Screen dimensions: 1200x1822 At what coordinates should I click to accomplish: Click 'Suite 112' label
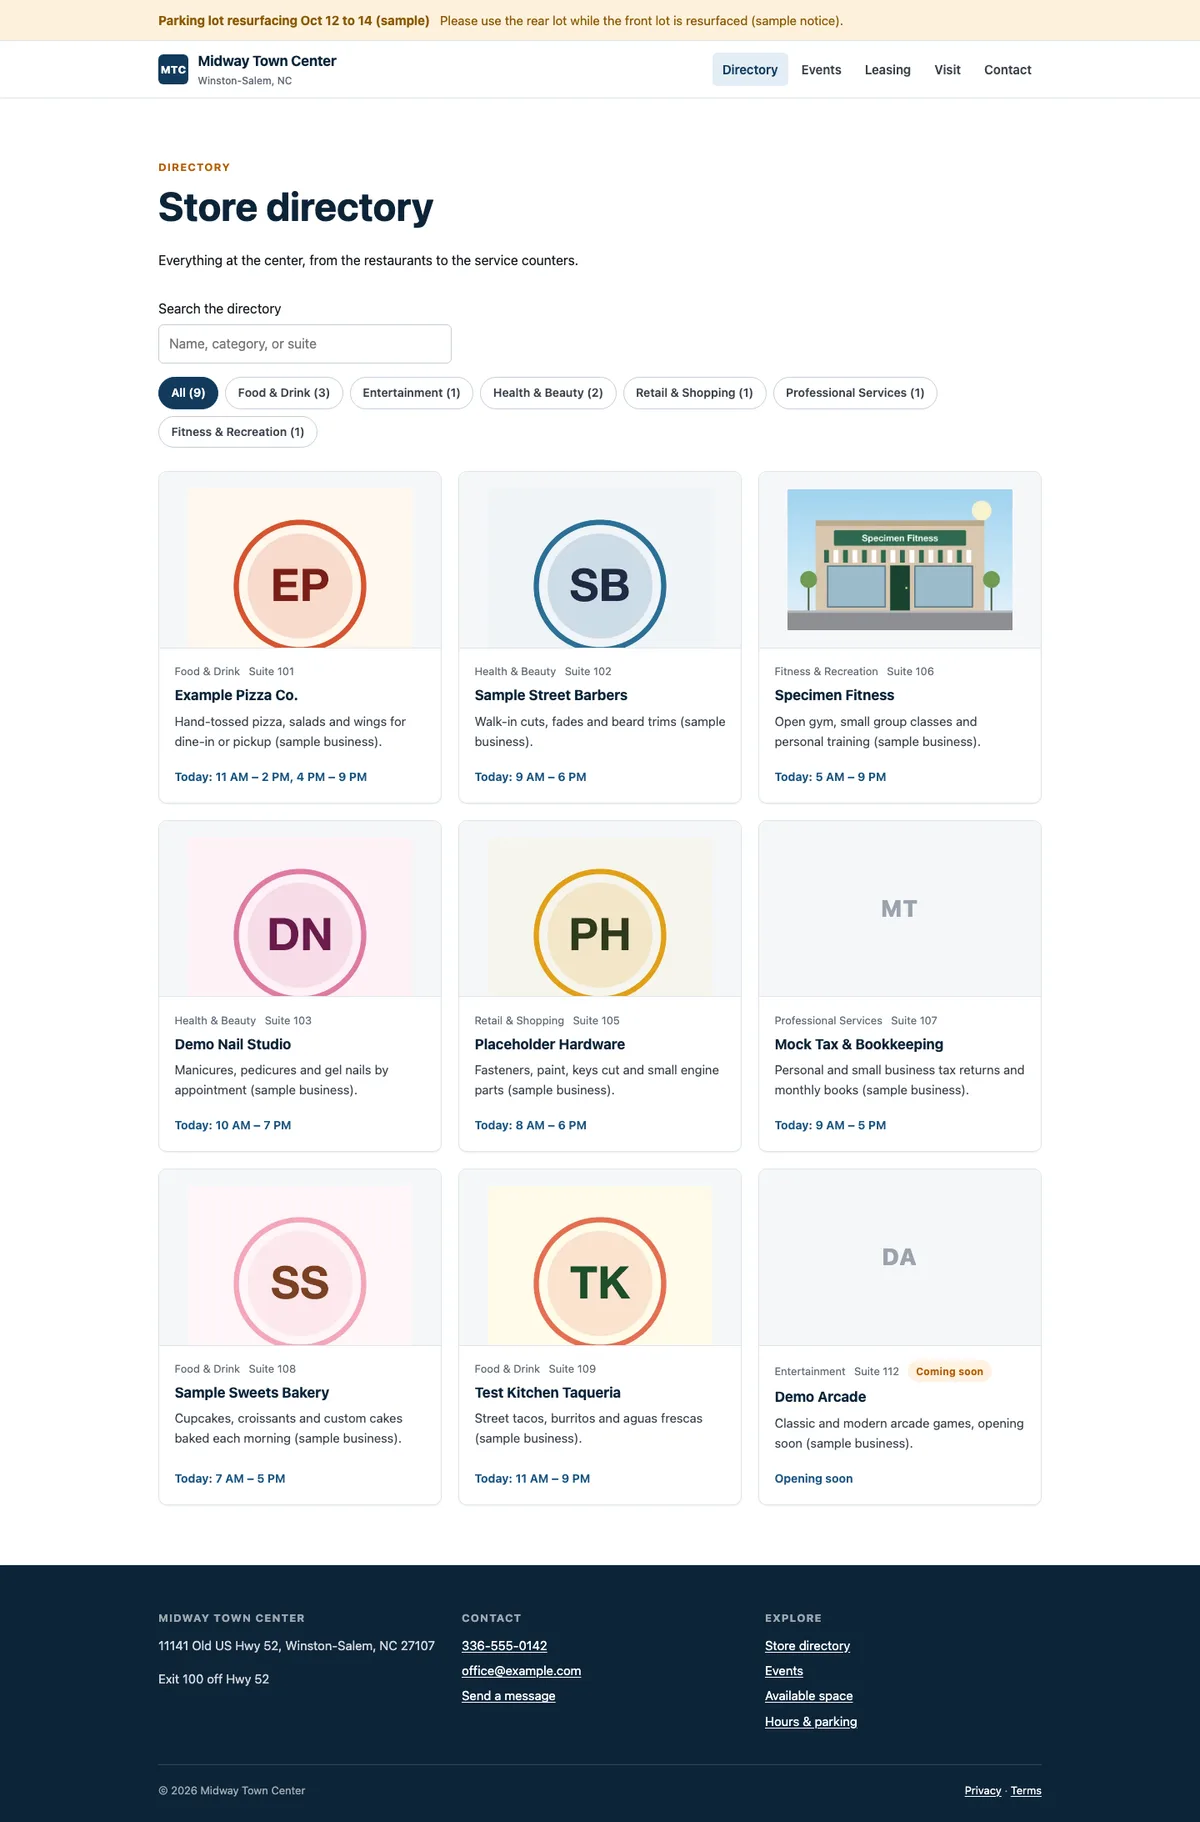pyautogui.click(x=877, y=1372)
